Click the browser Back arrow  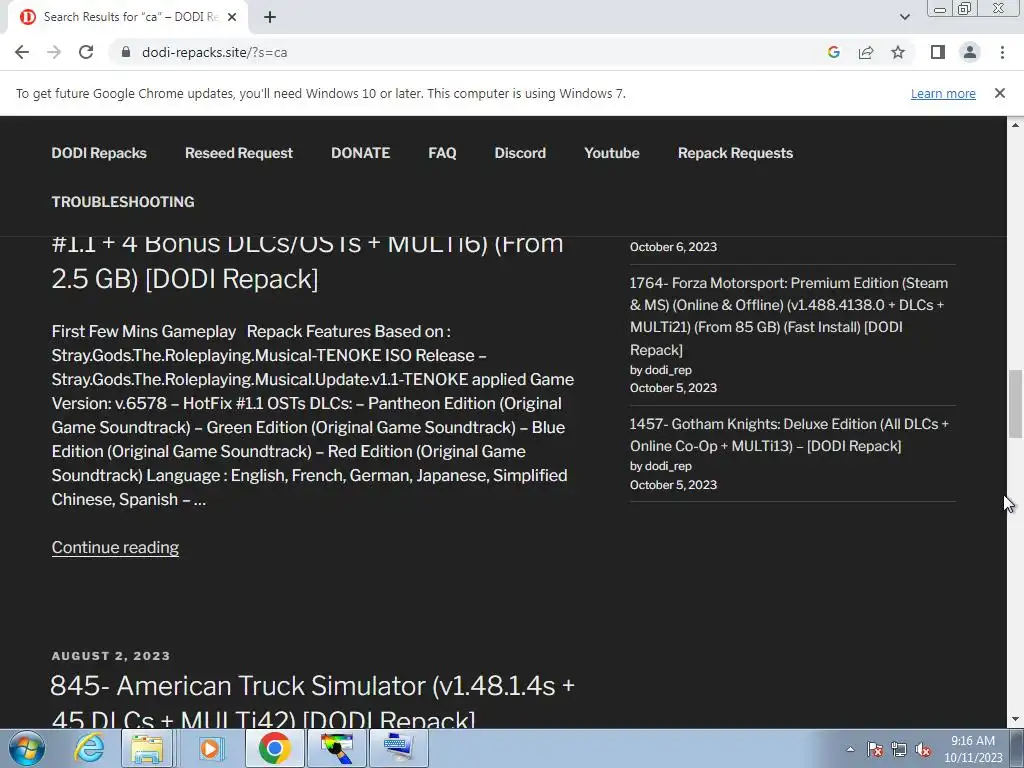(22, 52)
